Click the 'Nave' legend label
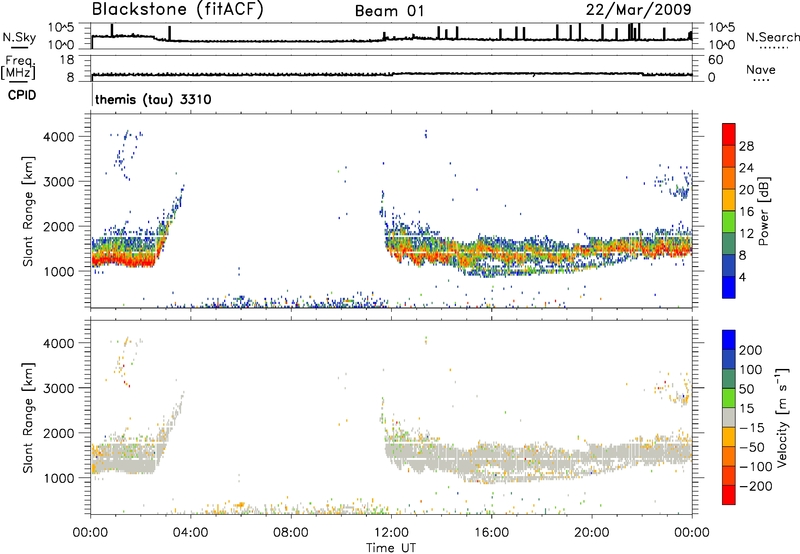The width and height of the screenshot is (800, 554). click(761, 69)
